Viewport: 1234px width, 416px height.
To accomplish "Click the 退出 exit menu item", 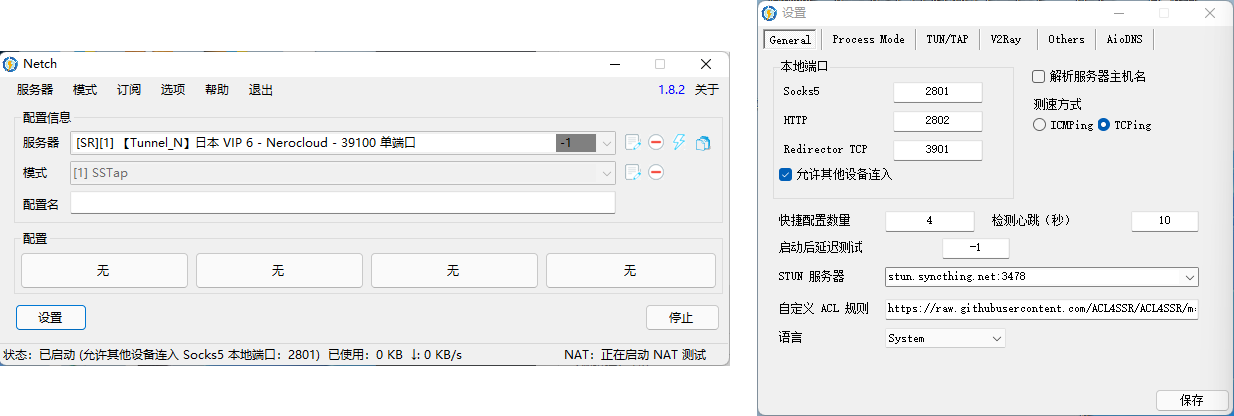I will coord(261,90).
